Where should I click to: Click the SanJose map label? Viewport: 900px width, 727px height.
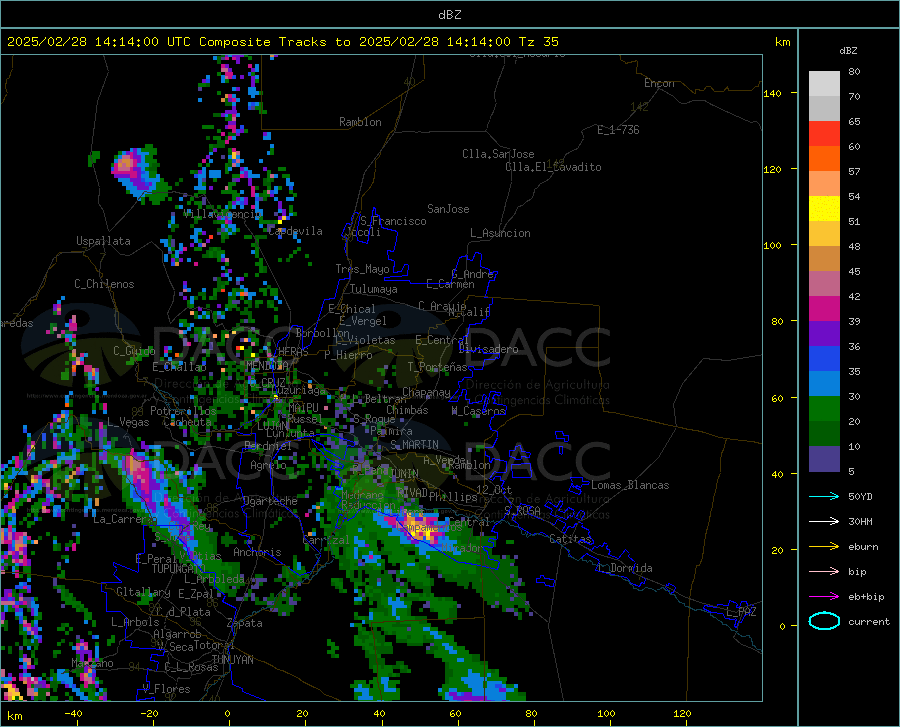tap(448, 209)
